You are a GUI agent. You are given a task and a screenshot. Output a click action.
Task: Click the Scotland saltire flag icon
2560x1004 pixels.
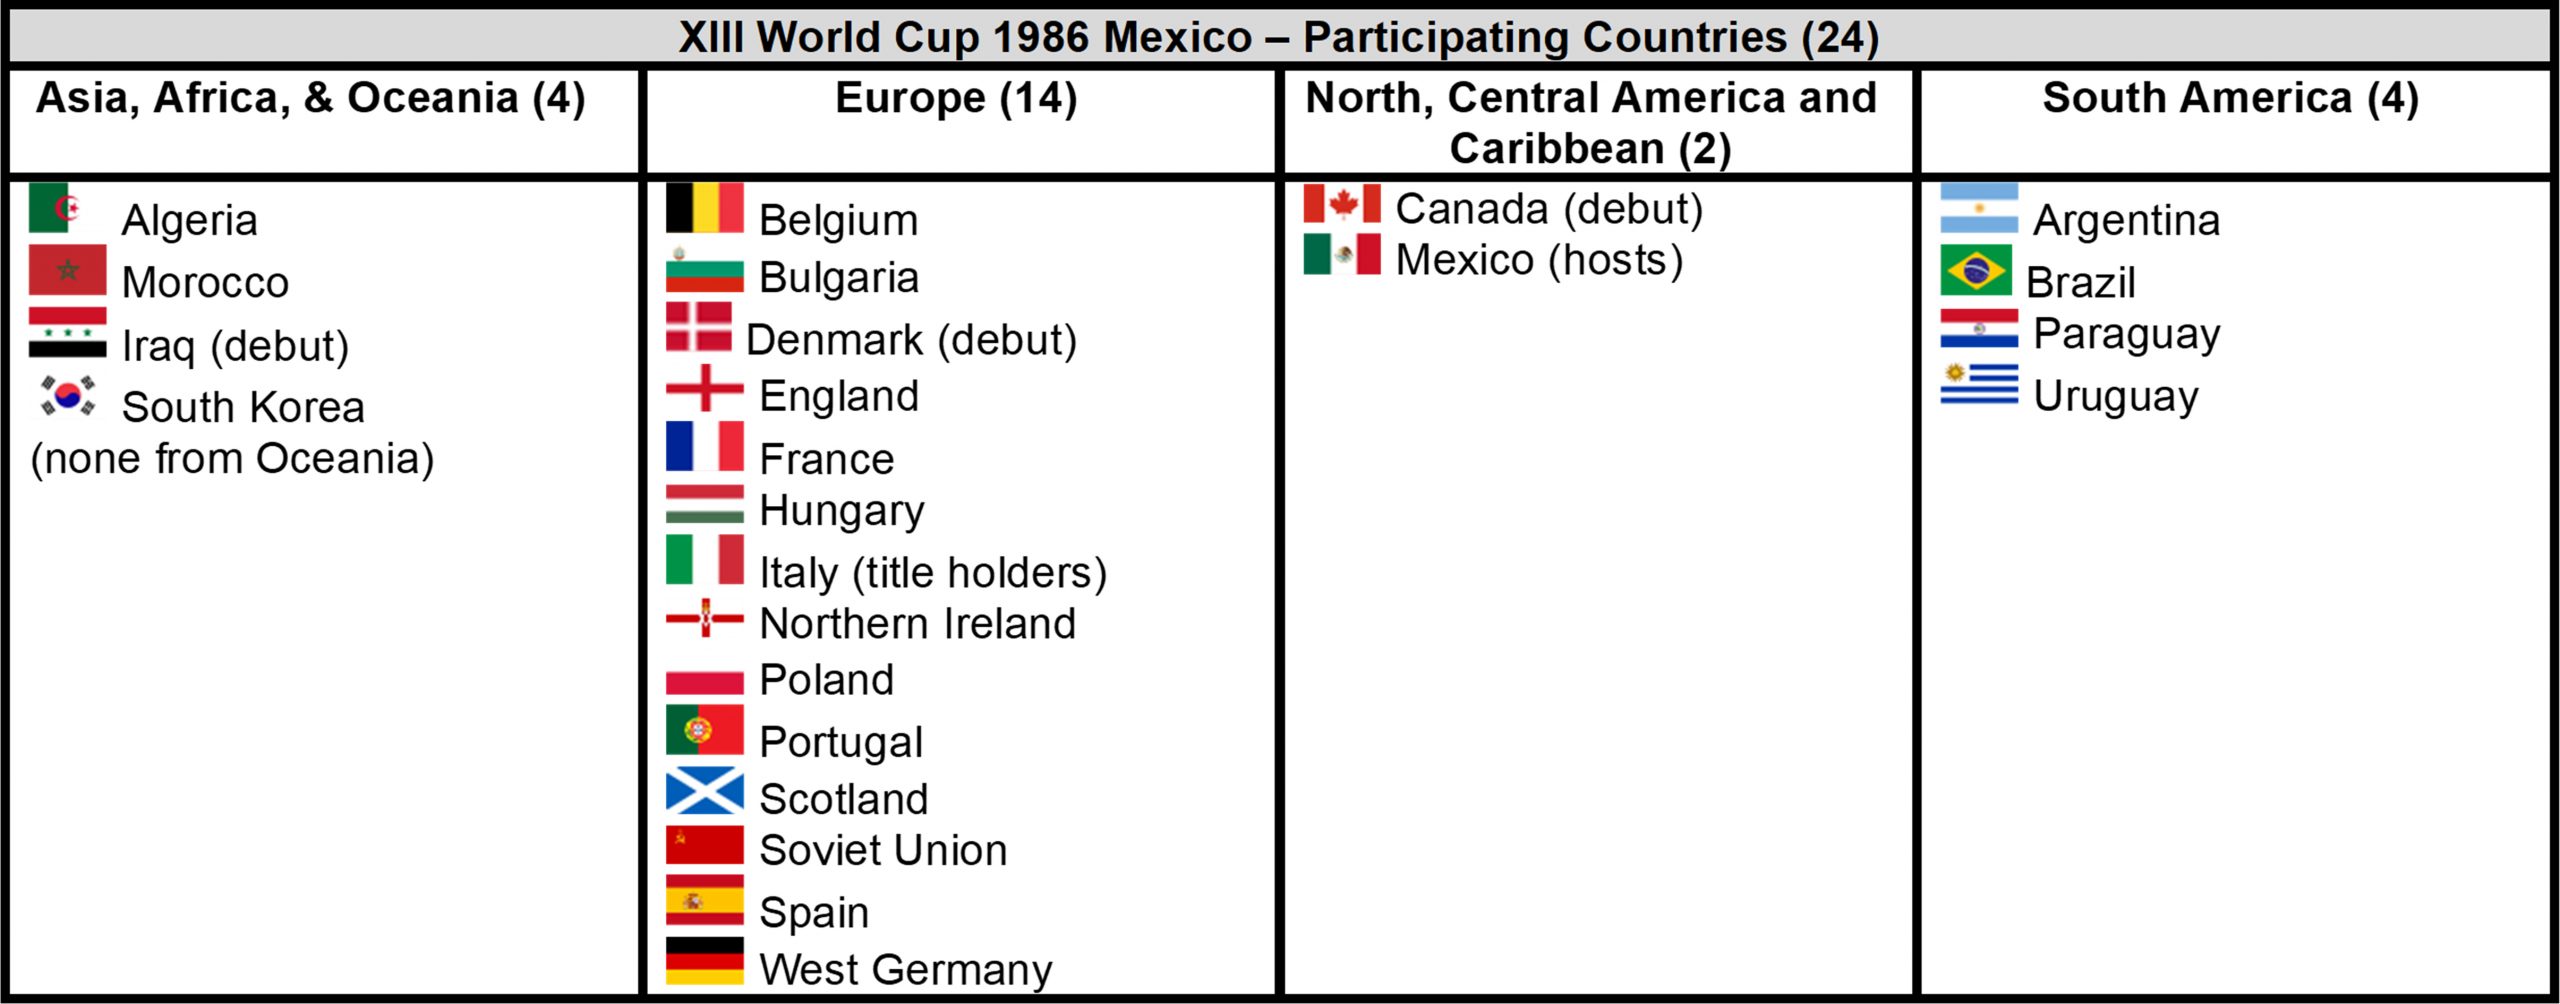point(705,791)
